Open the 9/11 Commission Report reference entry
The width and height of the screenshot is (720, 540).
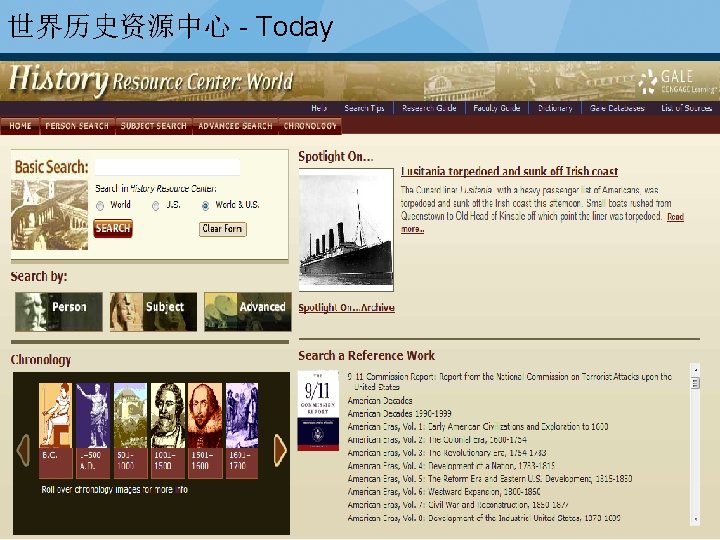click(510, 381)
